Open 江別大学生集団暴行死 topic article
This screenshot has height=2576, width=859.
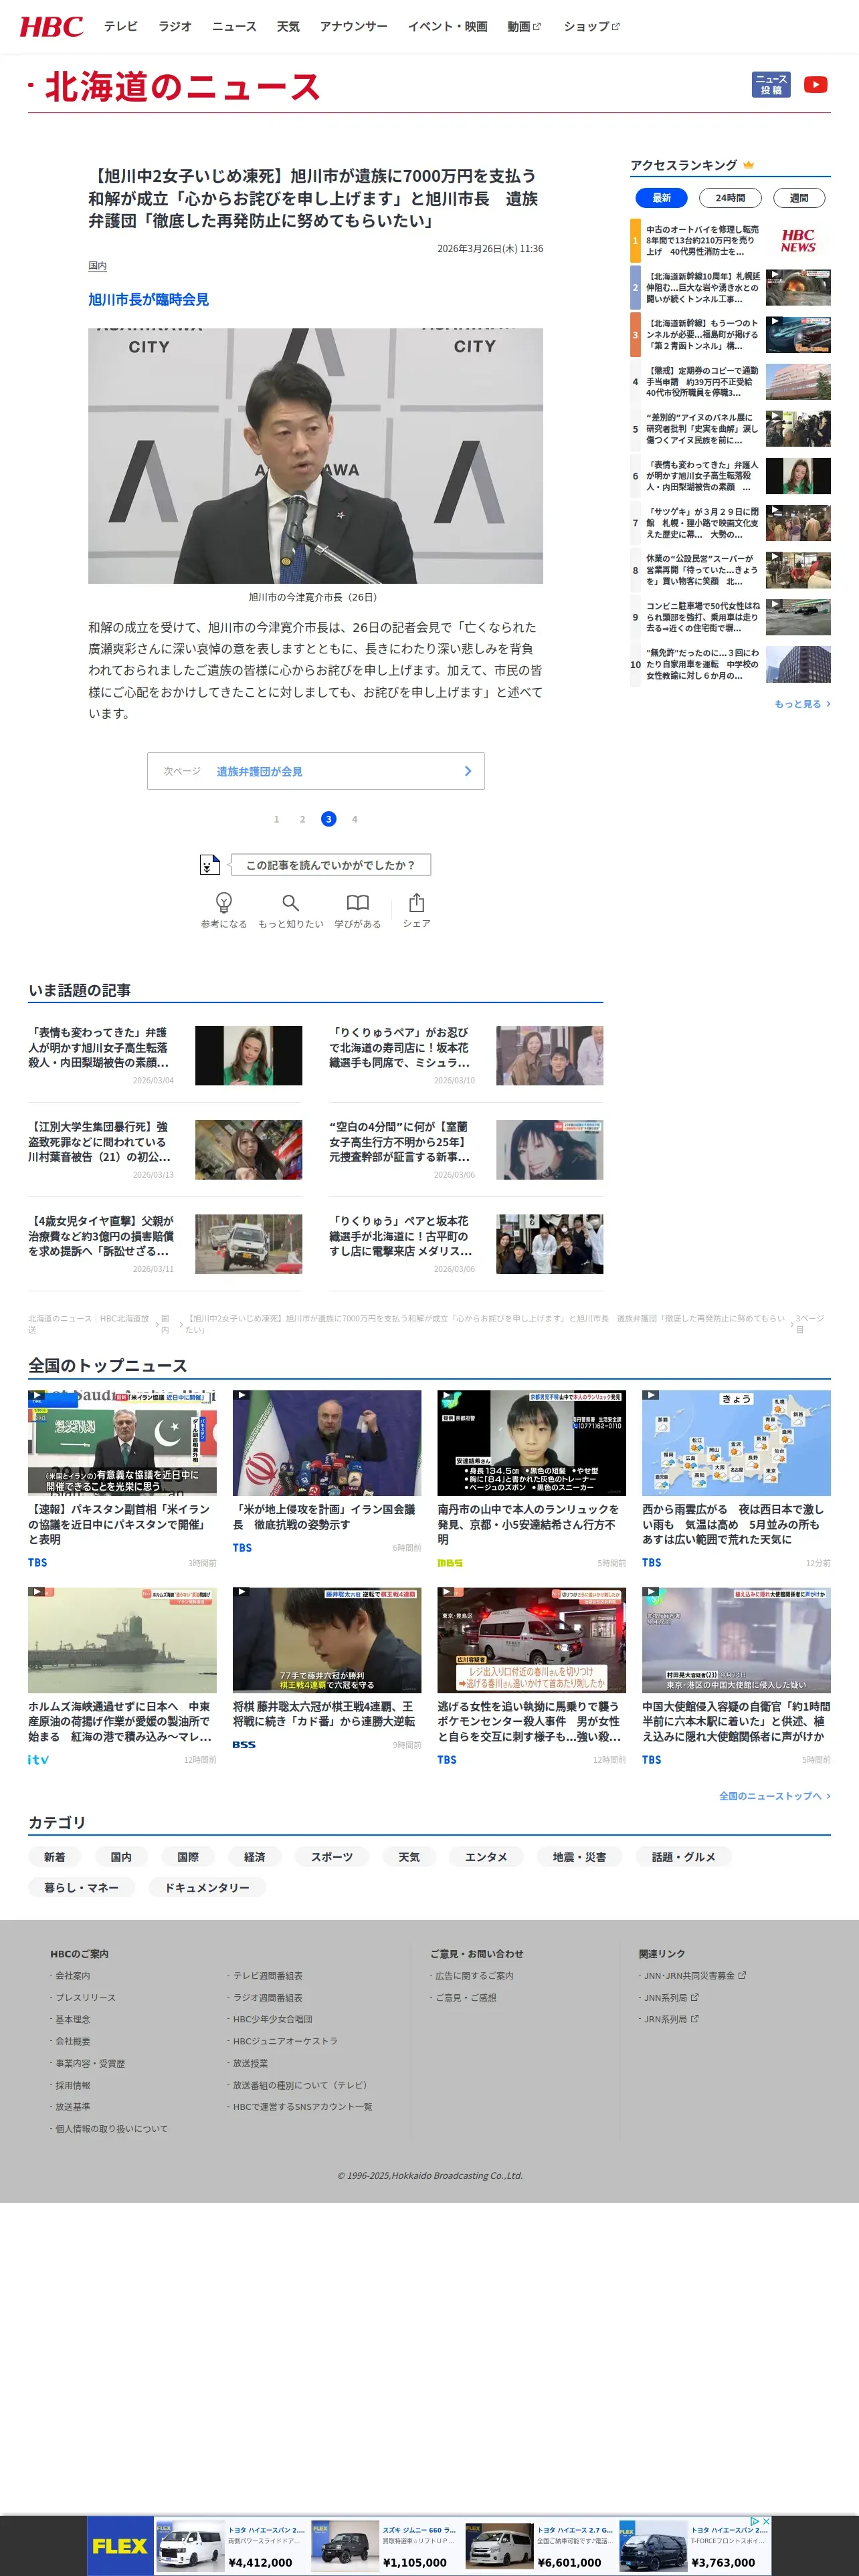click(x=165, y=1149)
